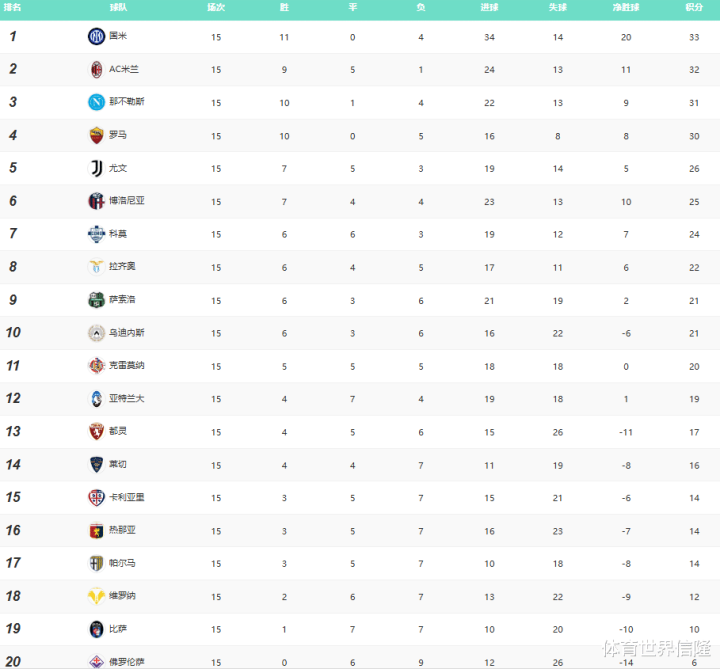Click the Sassuolo (萨索洛) green badge
The width and height of the screenshot is (720, 669).
[96, 300]
